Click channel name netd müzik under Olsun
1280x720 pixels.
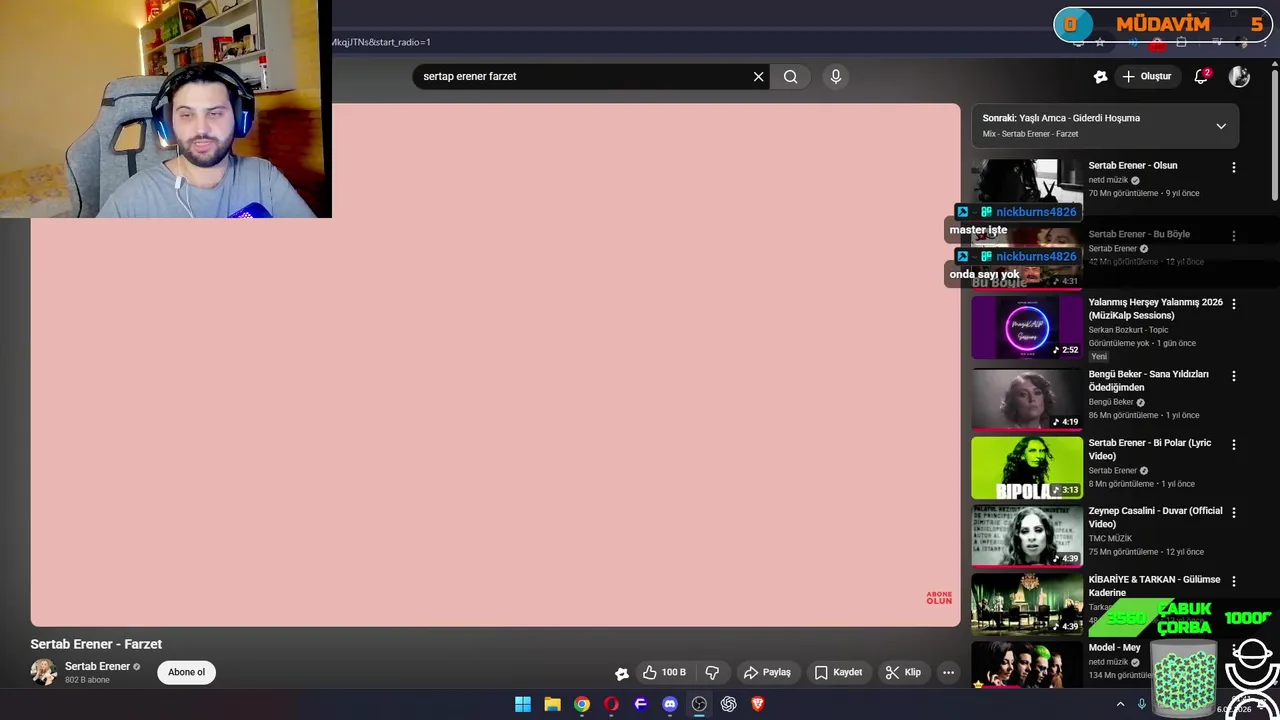(1108, 180)
